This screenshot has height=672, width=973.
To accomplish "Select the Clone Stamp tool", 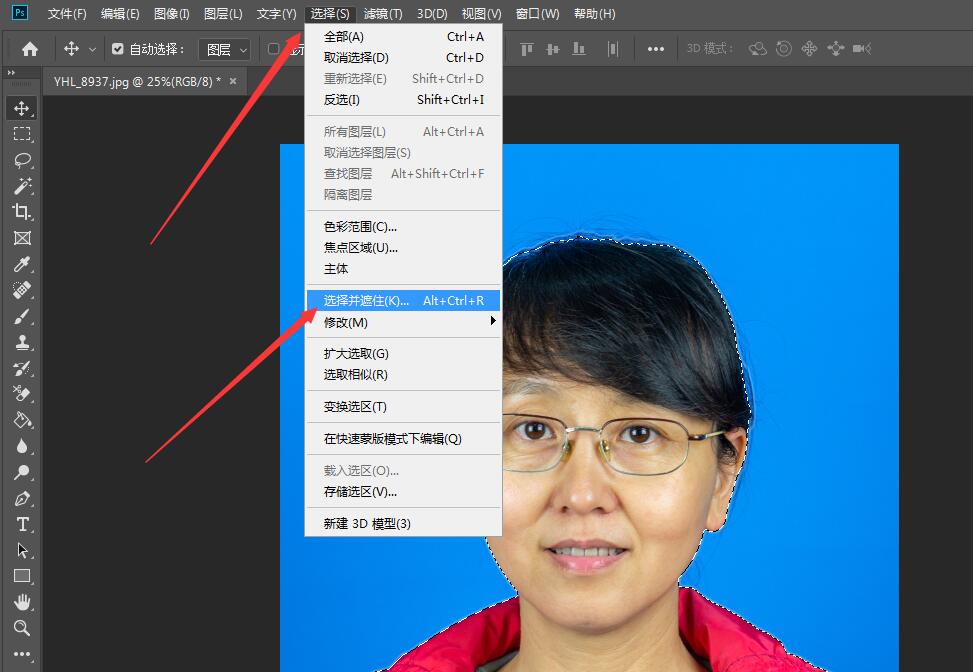I will [22, 342].
